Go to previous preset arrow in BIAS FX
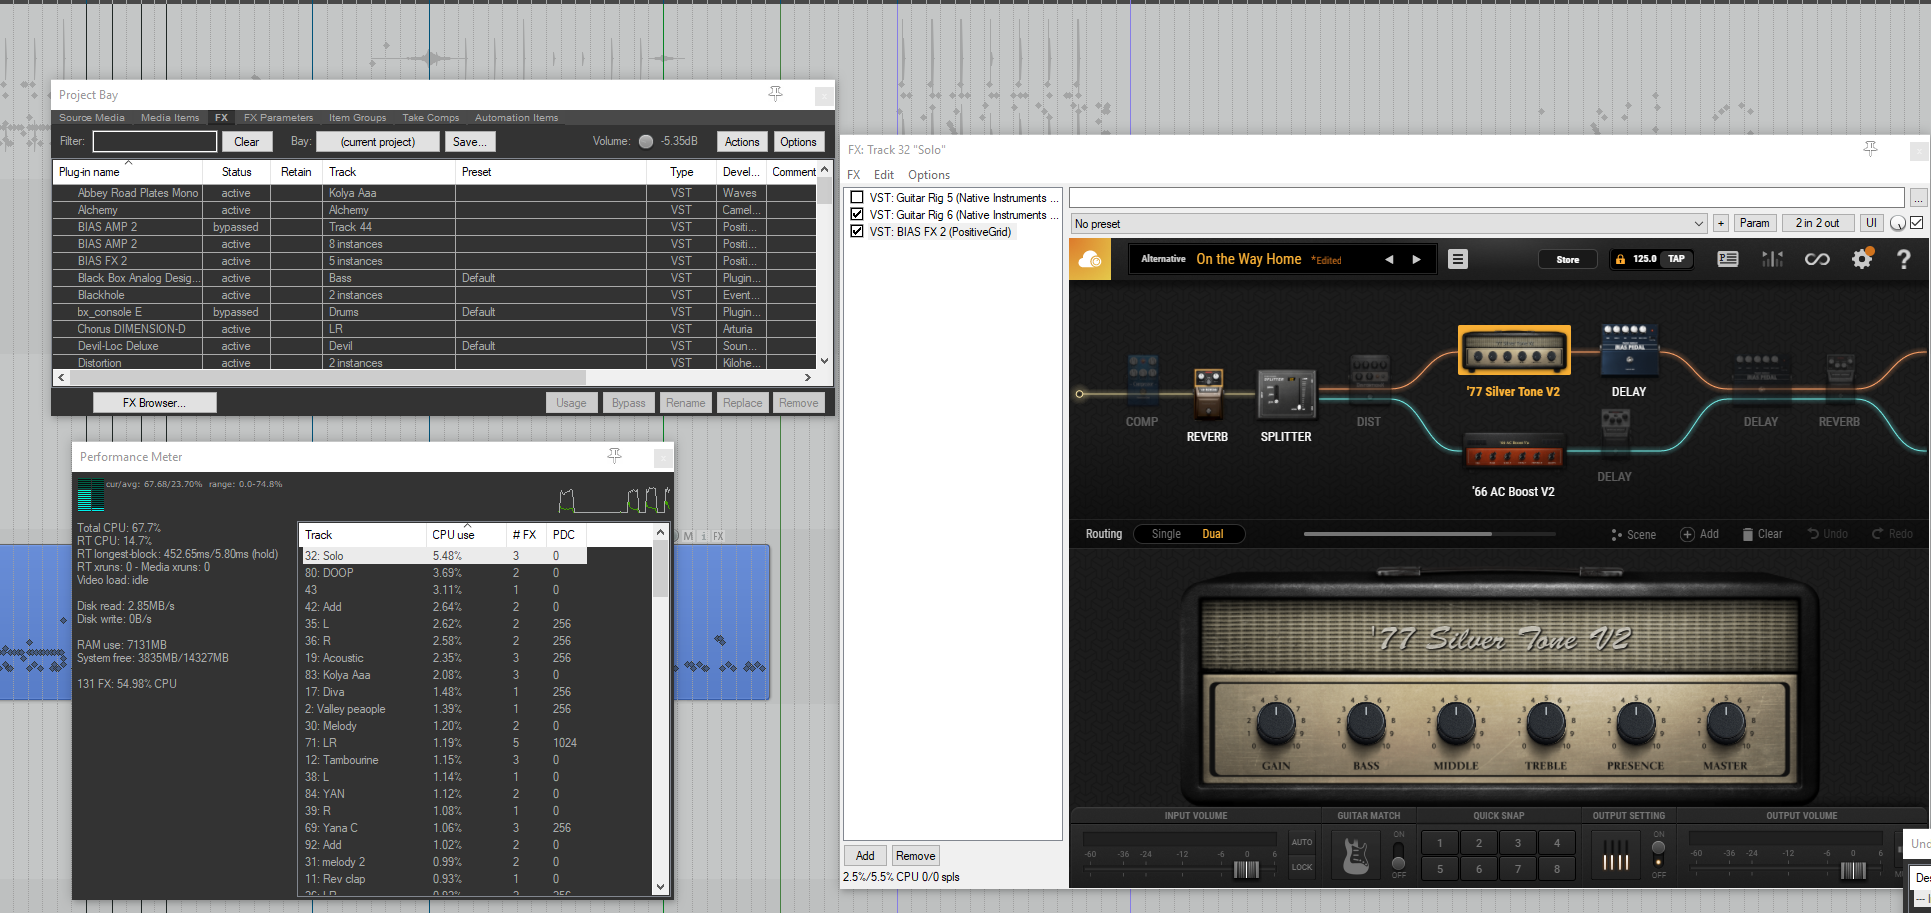The width and height of the screenshot is (1931, 913). point(1389,260)
